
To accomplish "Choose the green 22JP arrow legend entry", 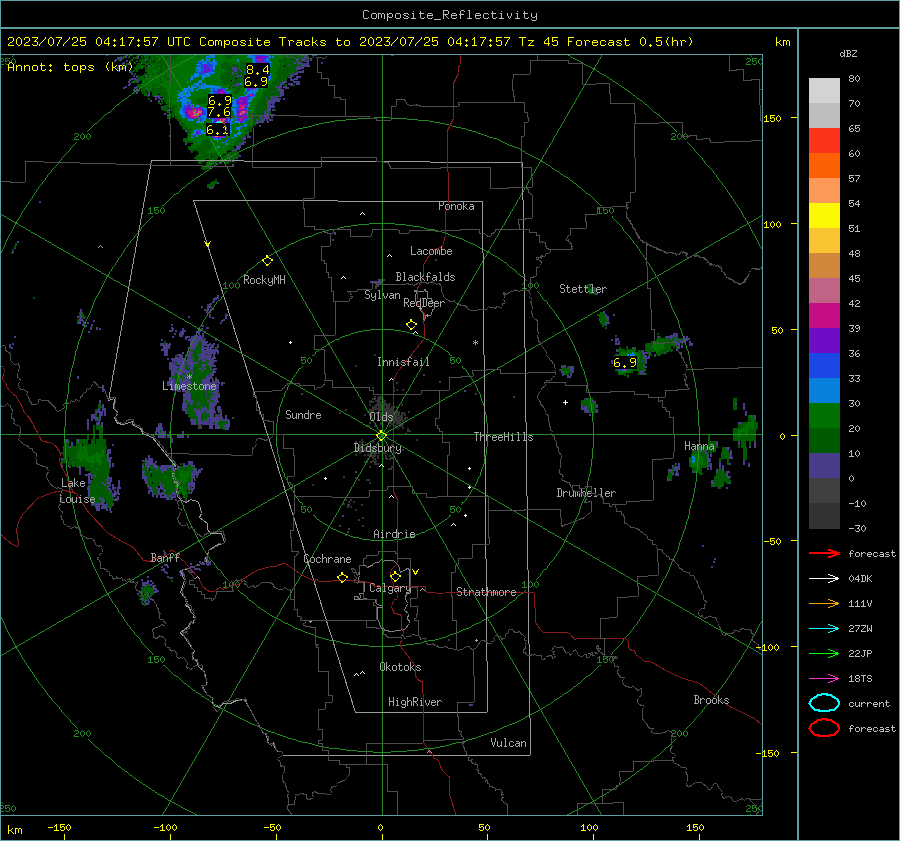I will point(824,653).
